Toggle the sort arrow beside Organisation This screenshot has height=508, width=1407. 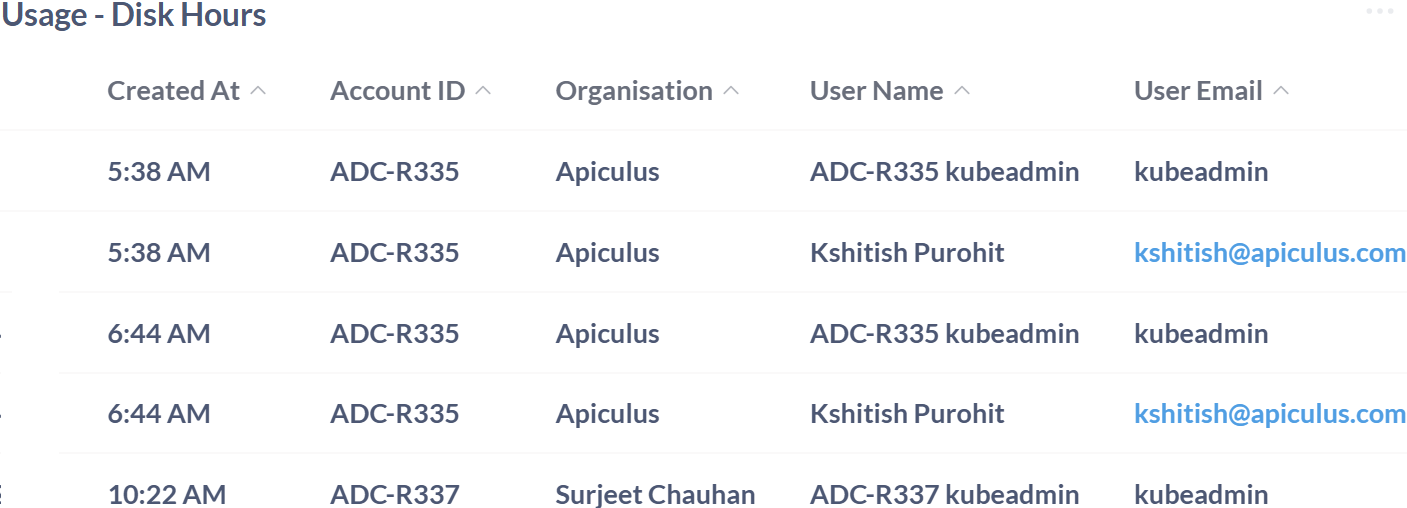tap(731, 91)
